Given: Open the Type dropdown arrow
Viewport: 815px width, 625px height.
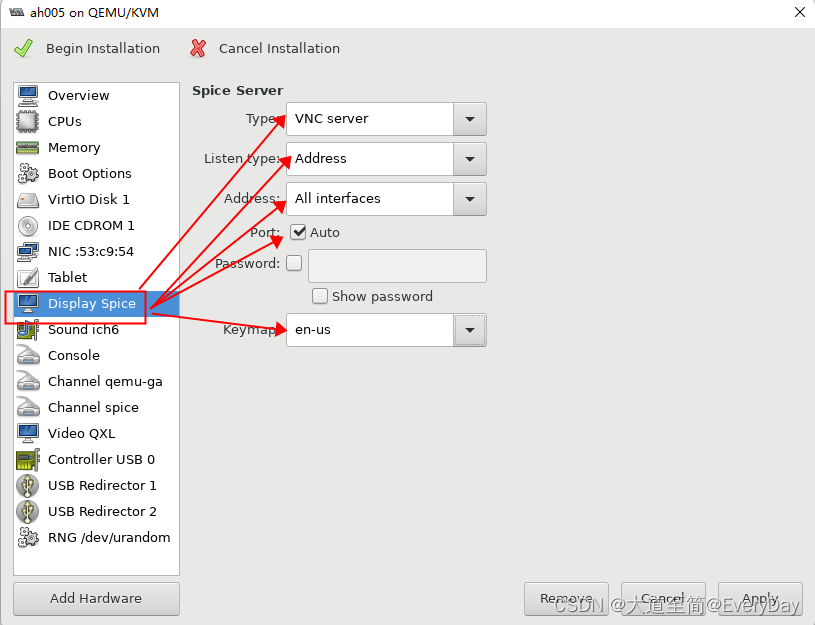Looking at the screenshot, I should 470,119.
